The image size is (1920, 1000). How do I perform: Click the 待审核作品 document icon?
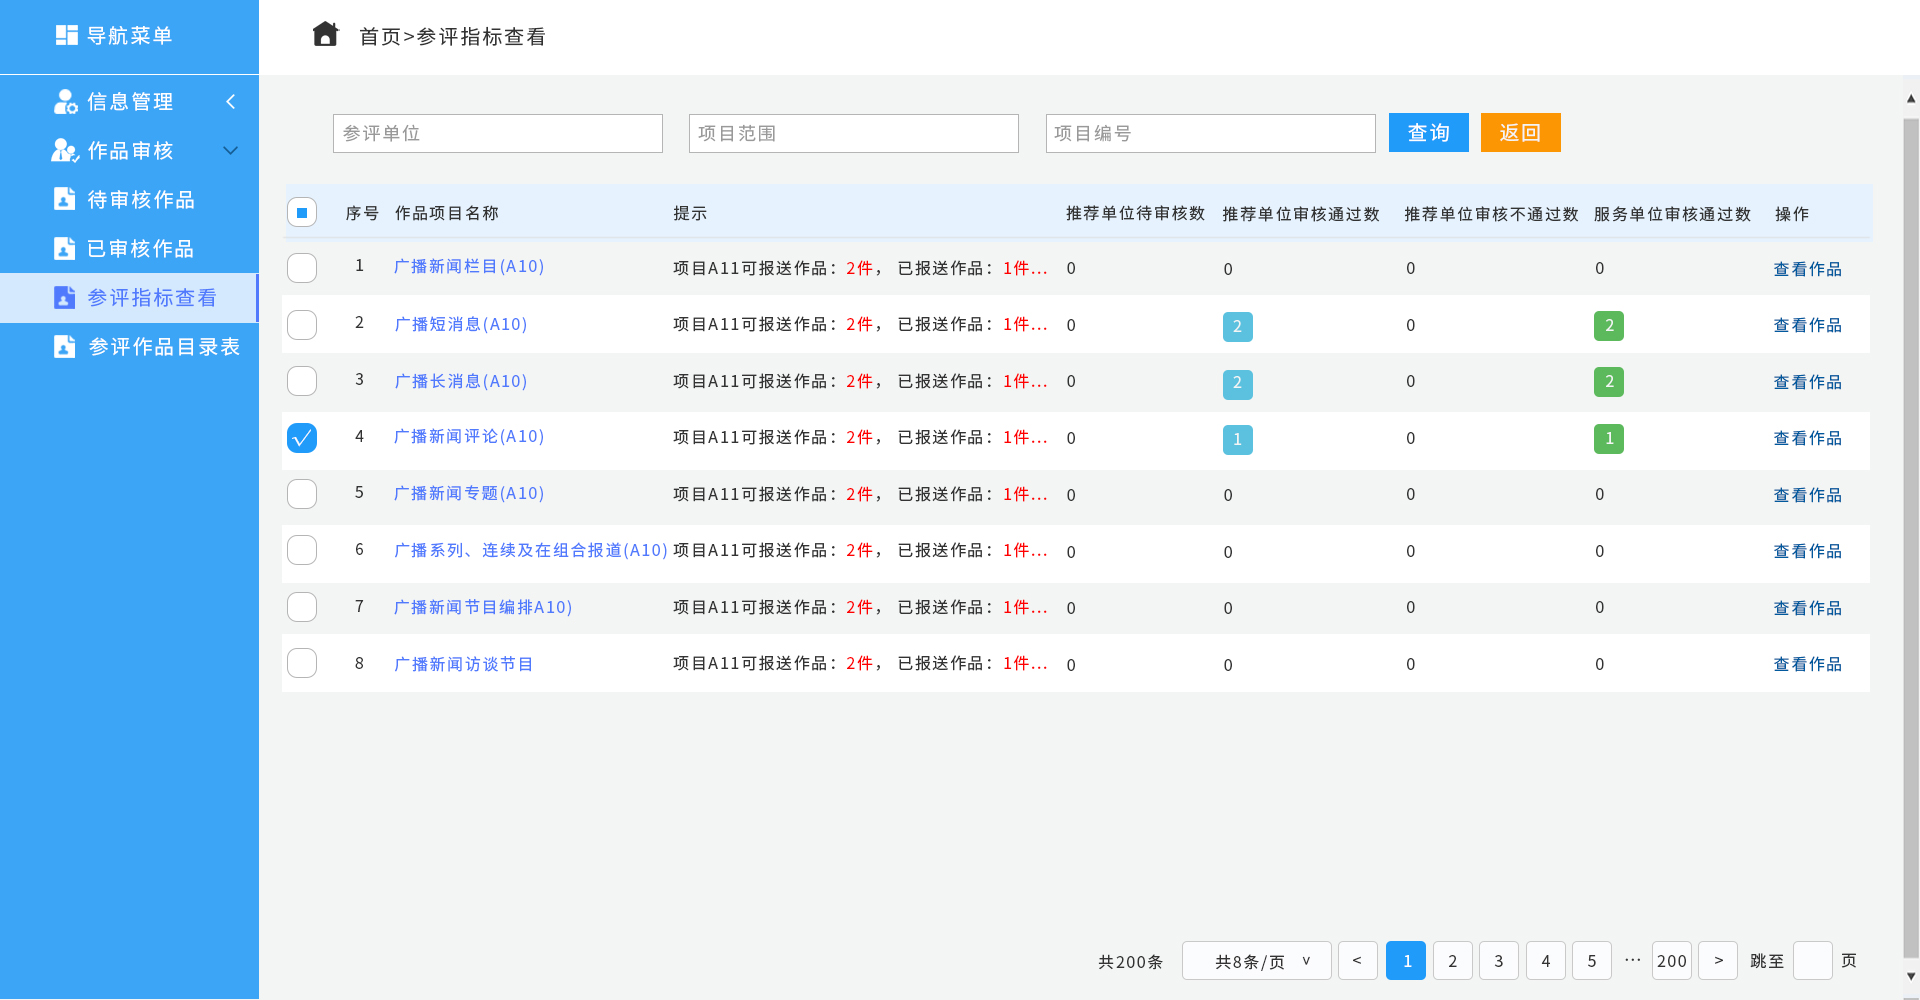pos(65,199)
